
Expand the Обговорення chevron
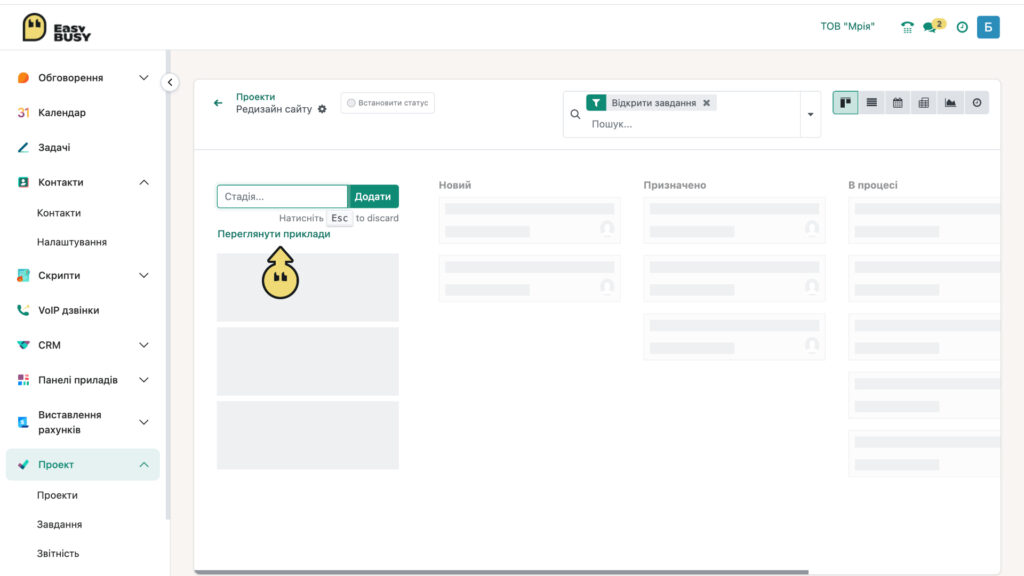tap(144, 78)
